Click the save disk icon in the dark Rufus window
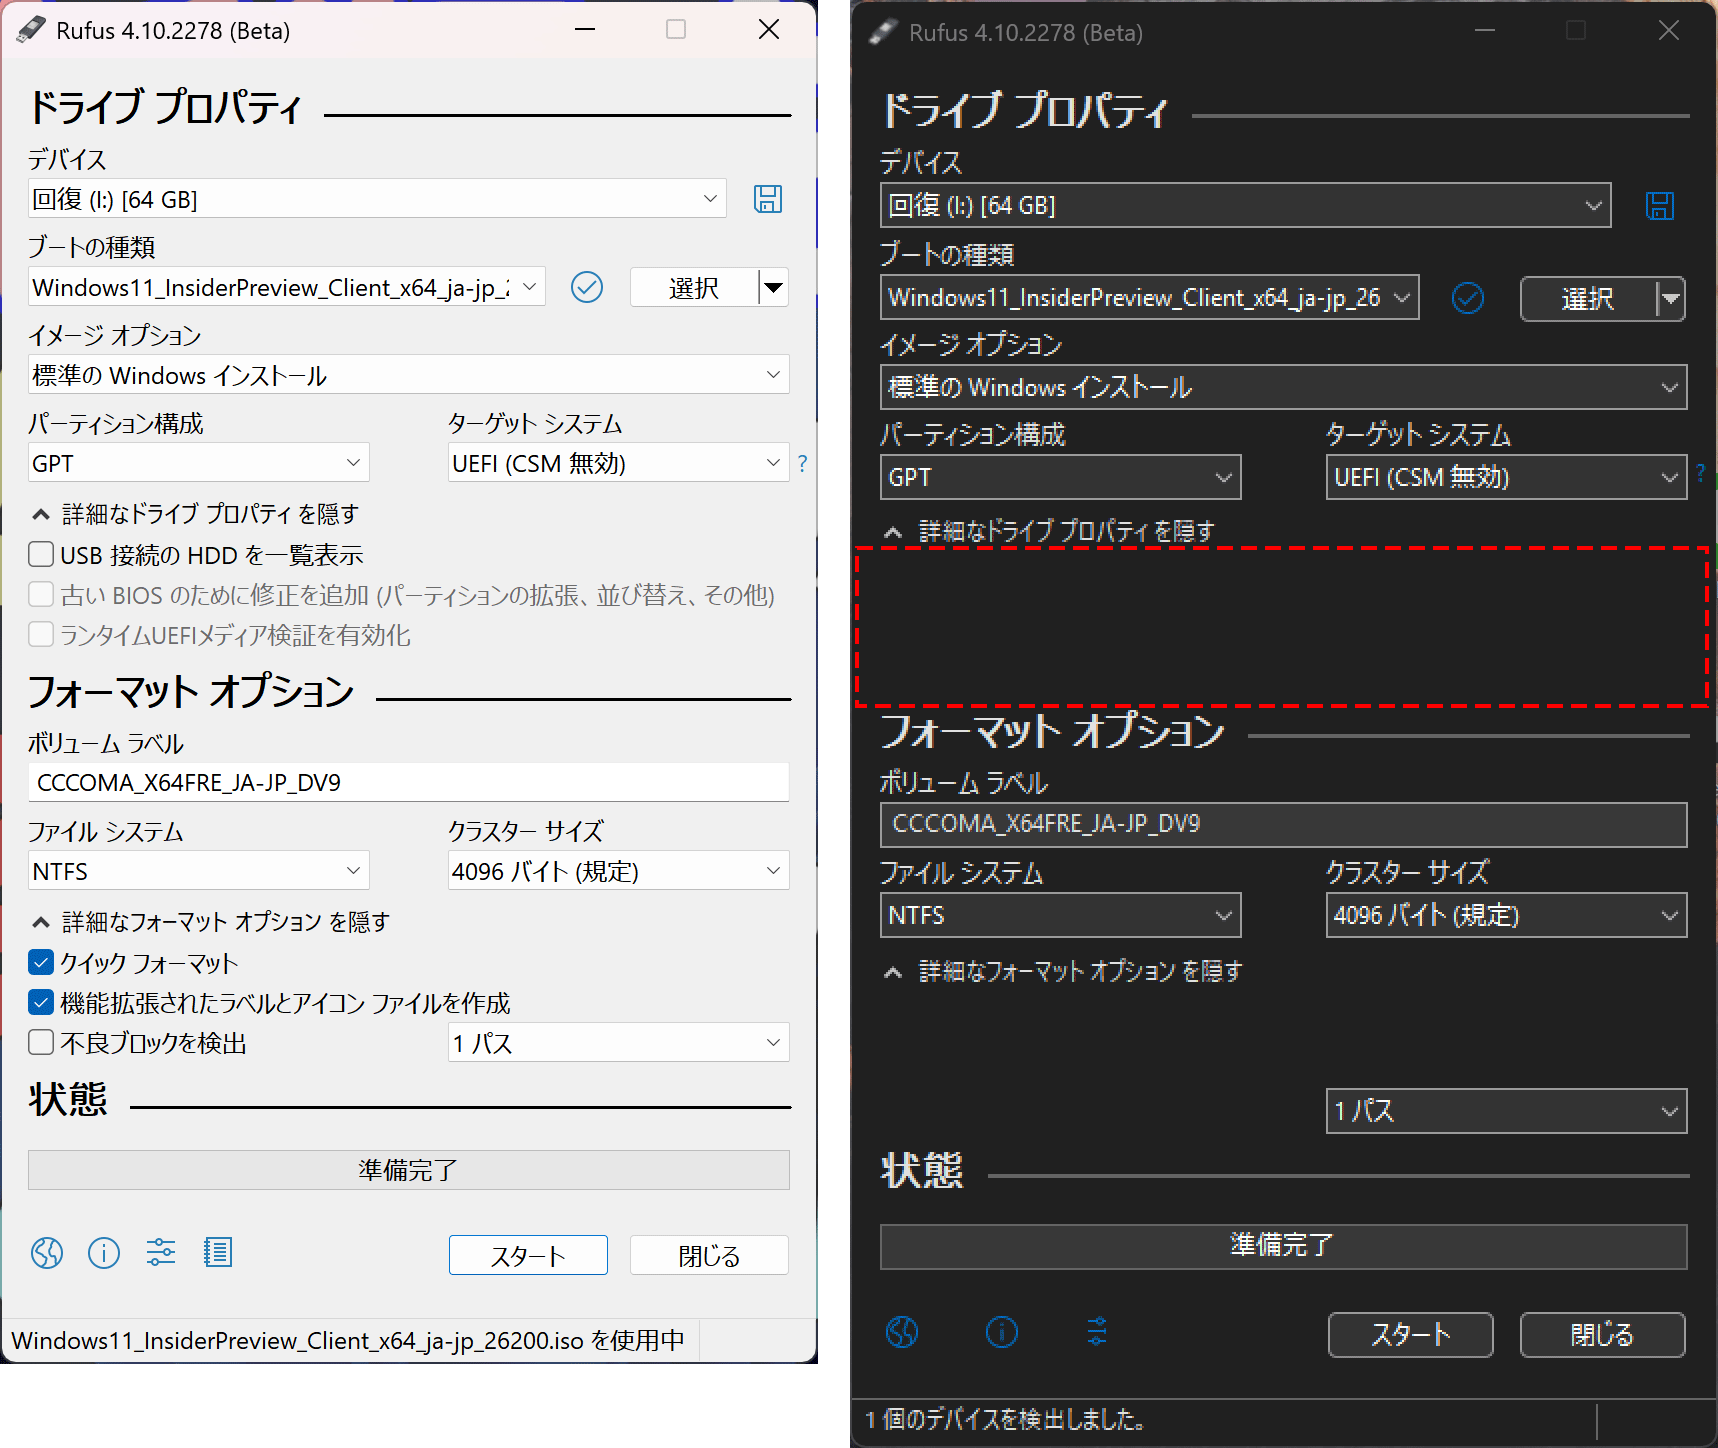This screenshot has width=1718, height=1448. (1660, 206)
